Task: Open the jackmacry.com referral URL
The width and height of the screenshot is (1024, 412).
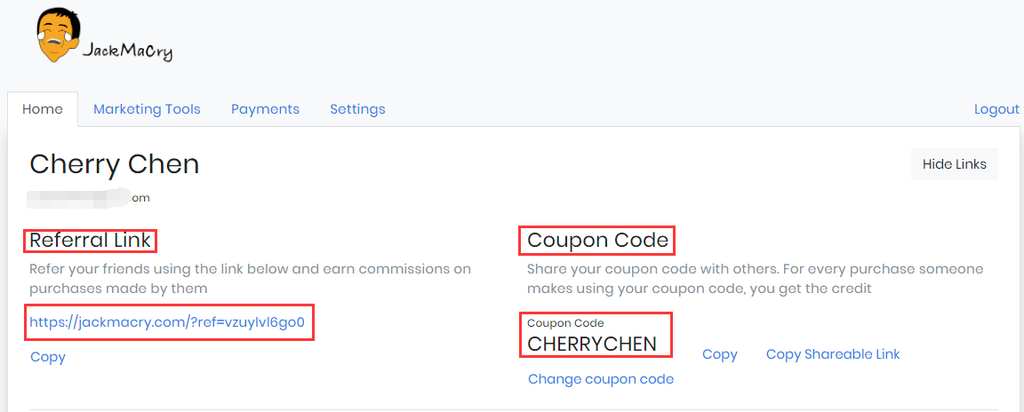Action: click(x=167, y=322)
